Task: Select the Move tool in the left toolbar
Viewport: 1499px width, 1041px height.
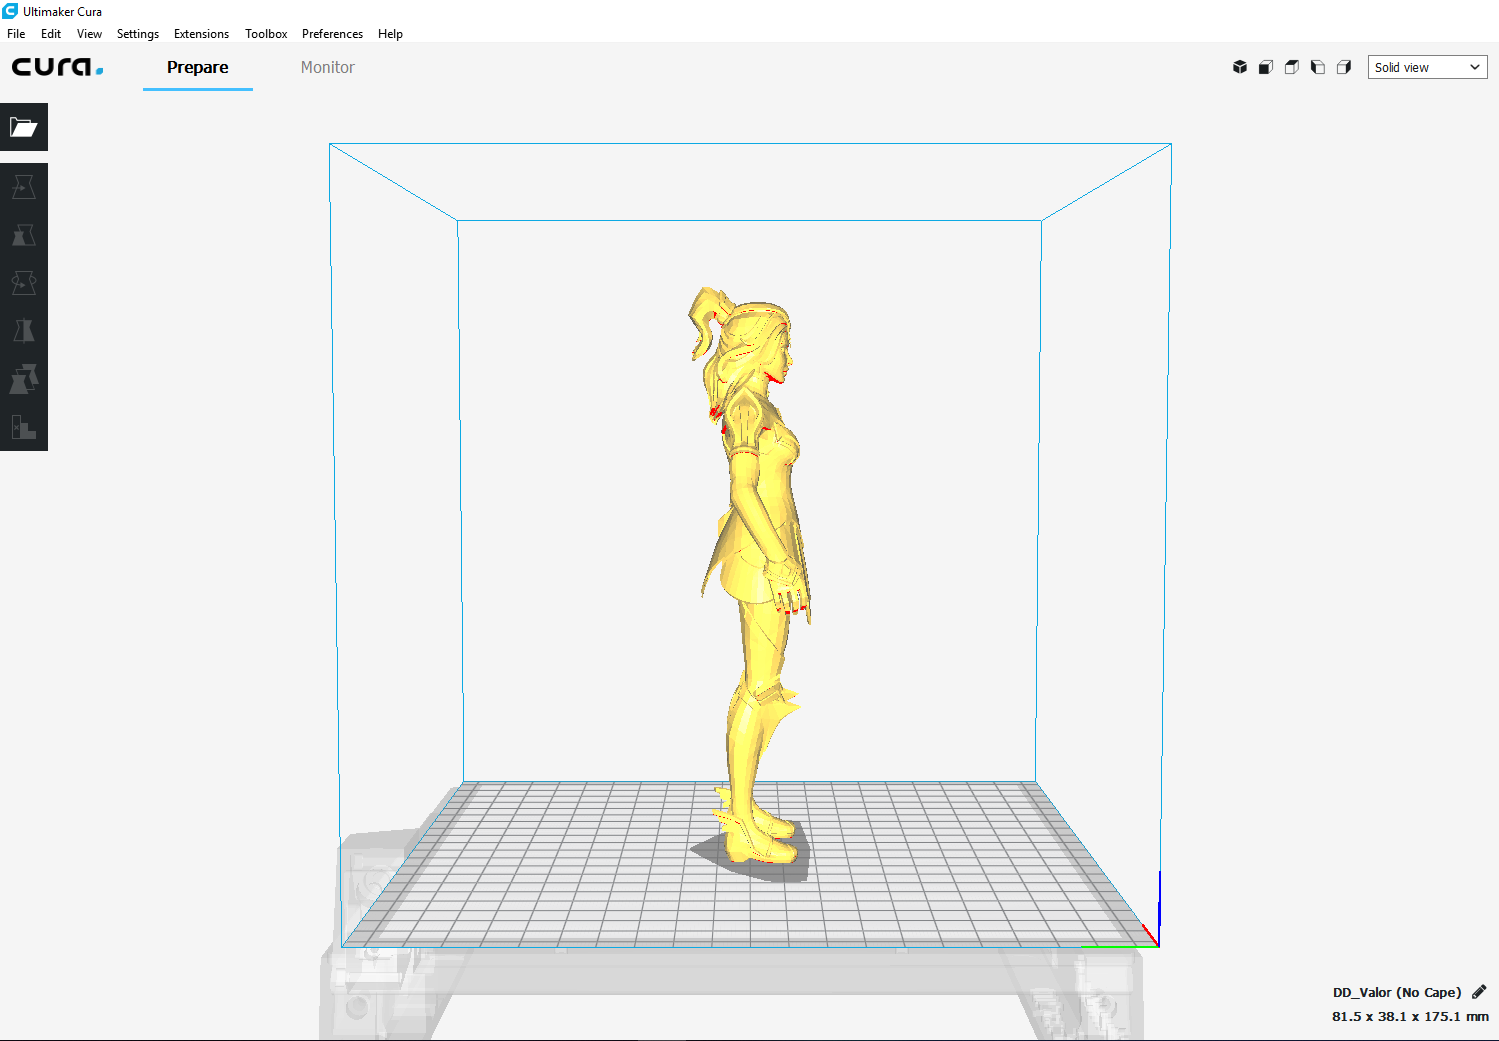Action: 24,187
